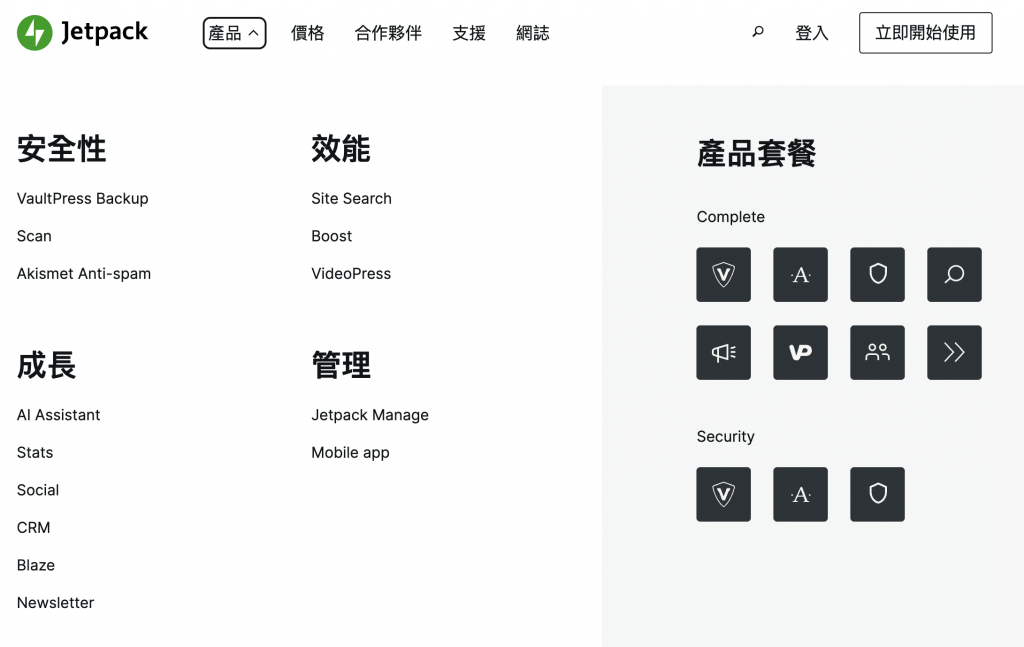The height and width of the screenshot is (647, 1024).
Task: Open the Scan product link
Action: click(x=34, y=236)
